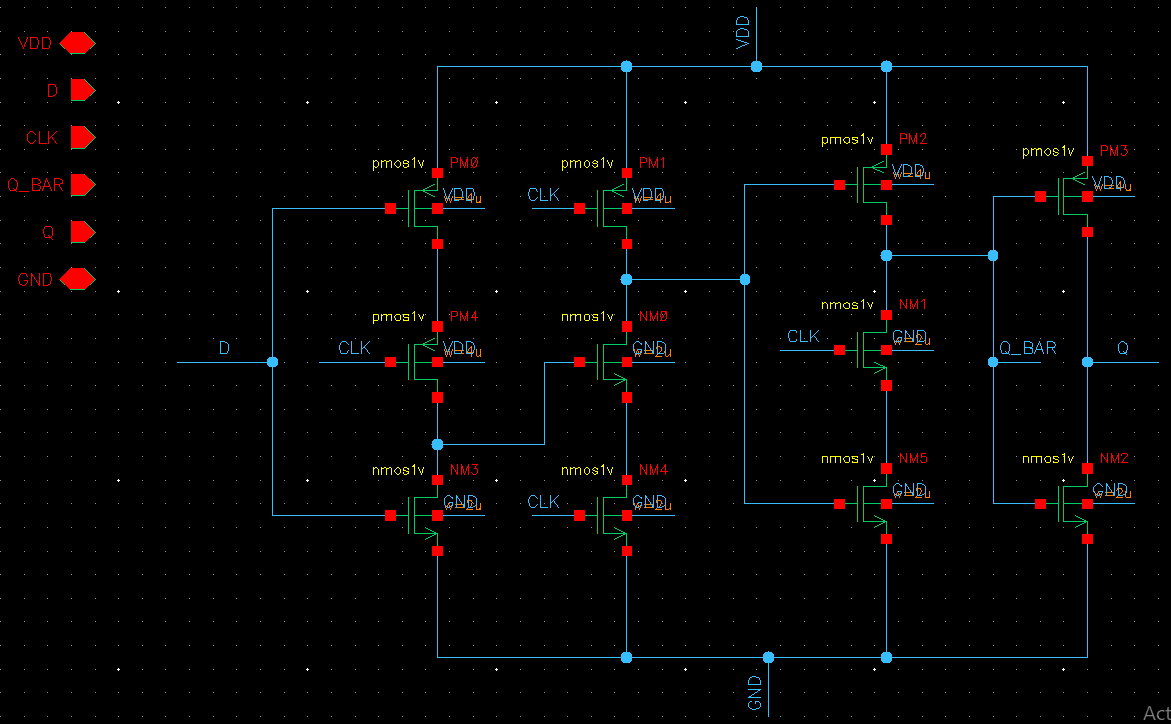
Task: Click the pmos1v cell name above PM0
Action: [398, 163]
